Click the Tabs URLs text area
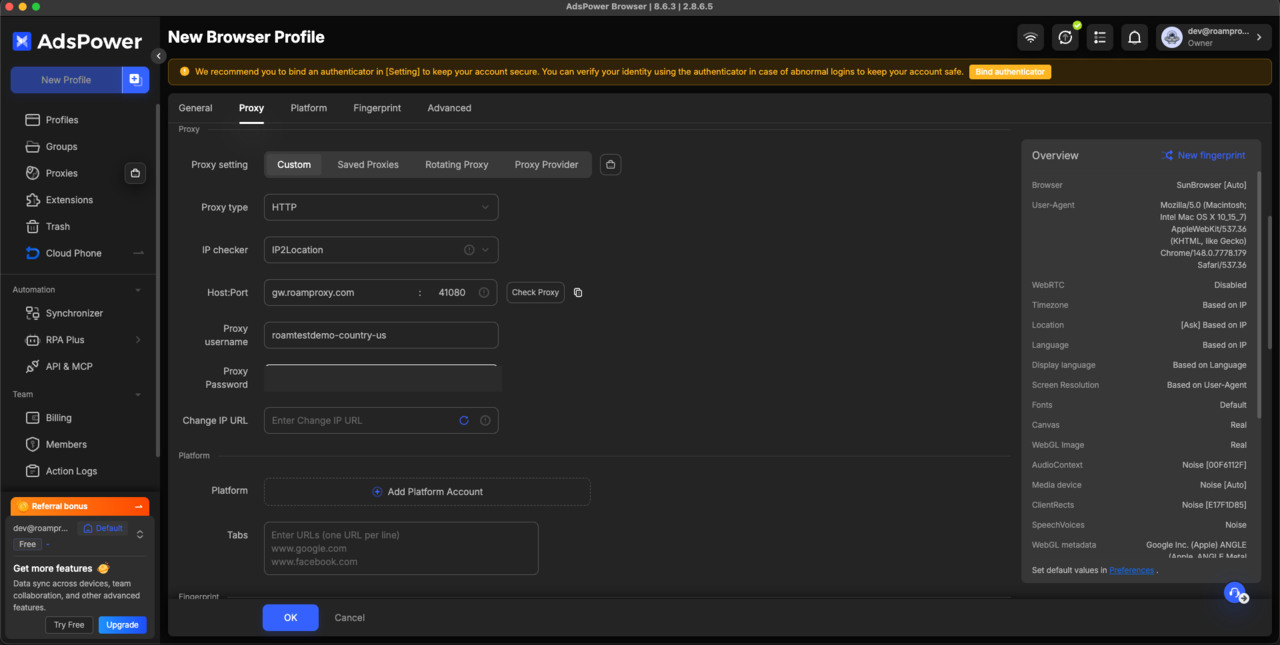Screen dimensions: 1280x645 click(x=401, y=548)
